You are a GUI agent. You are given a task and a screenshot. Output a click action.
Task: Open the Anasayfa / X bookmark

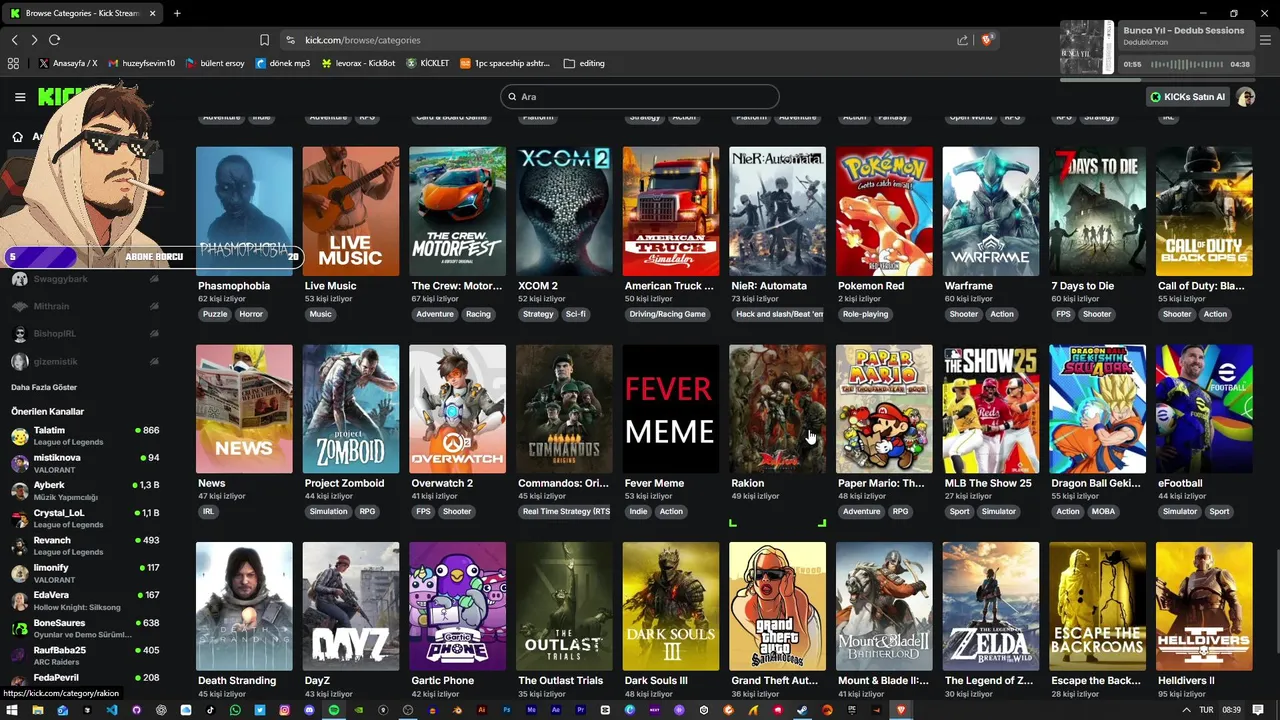(x=68, y=63)
